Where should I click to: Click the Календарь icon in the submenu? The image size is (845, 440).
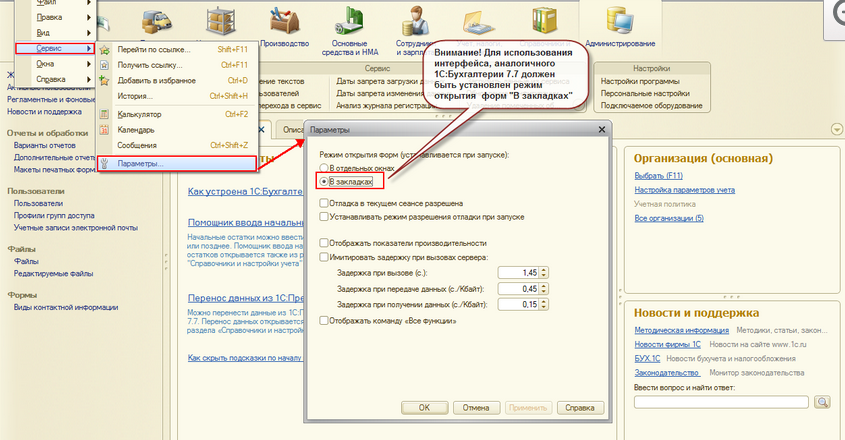pyautogui.click(x=105, y=130)
